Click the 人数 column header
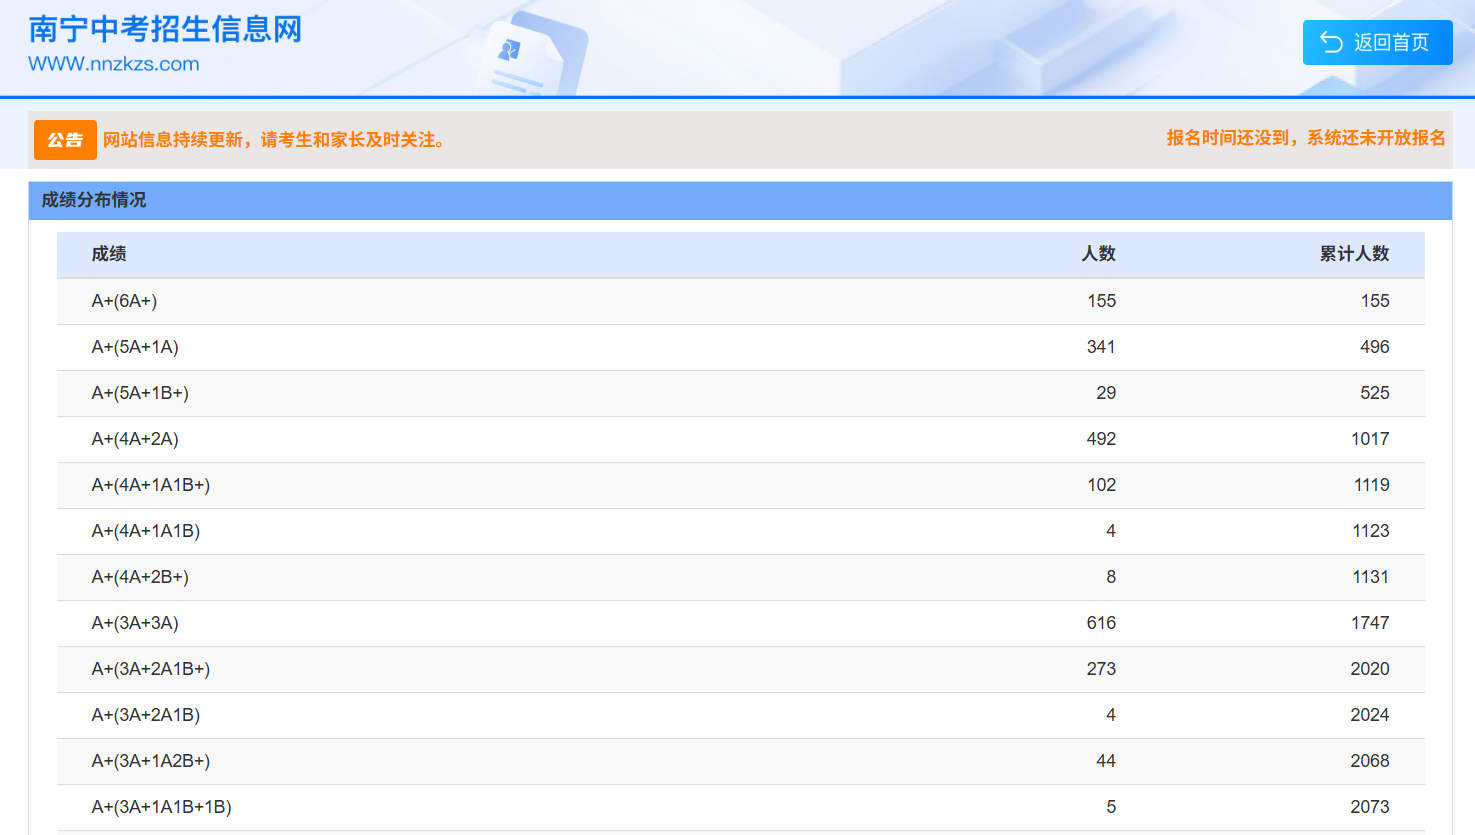Image resolution: width=1475 pixels, height=835 pixels. coord(1098,254)
